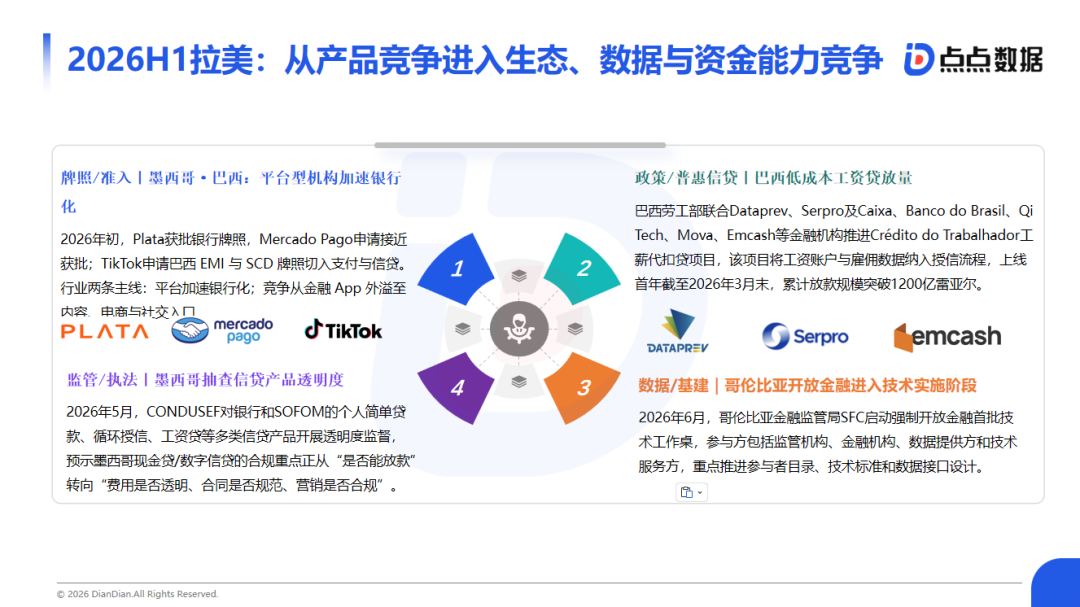Click heading 数据/基建 哥伦比亚开放金融

(807, 385)
